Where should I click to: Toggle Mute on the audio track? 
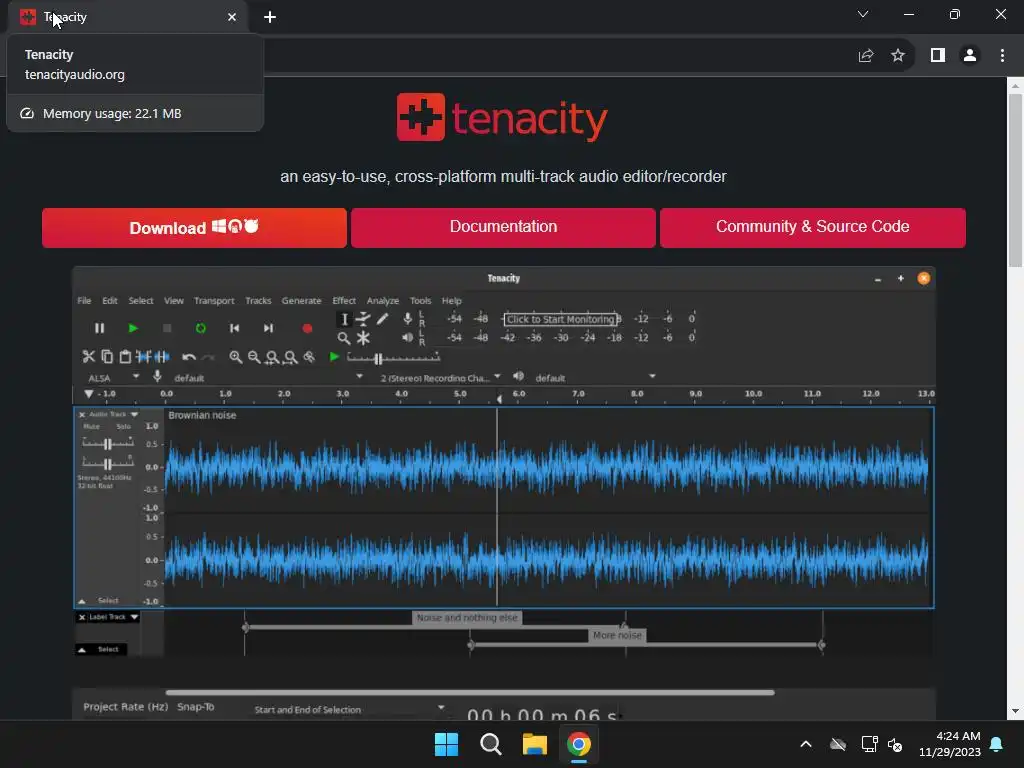point(91,426)
